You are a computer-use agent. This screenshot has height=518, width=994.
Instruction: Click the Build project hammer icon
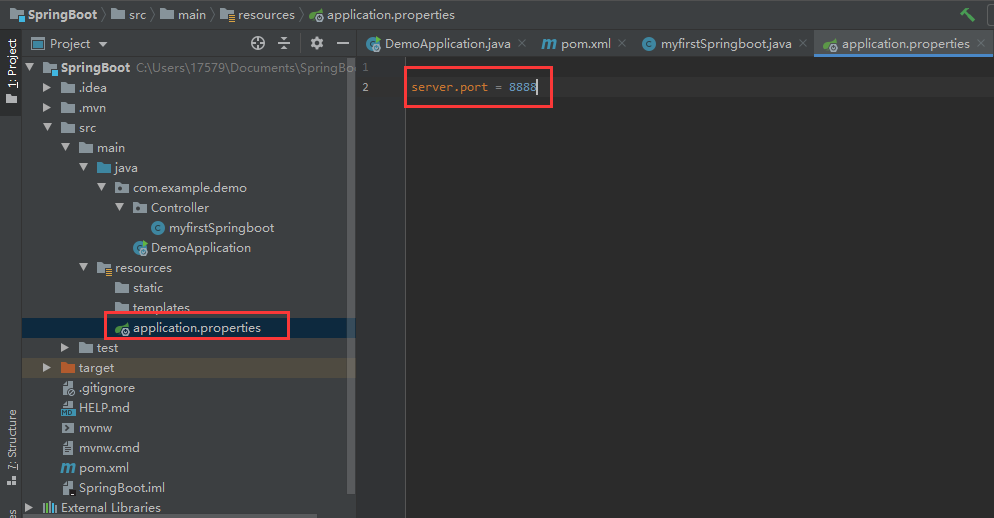[x=967, y=14]
